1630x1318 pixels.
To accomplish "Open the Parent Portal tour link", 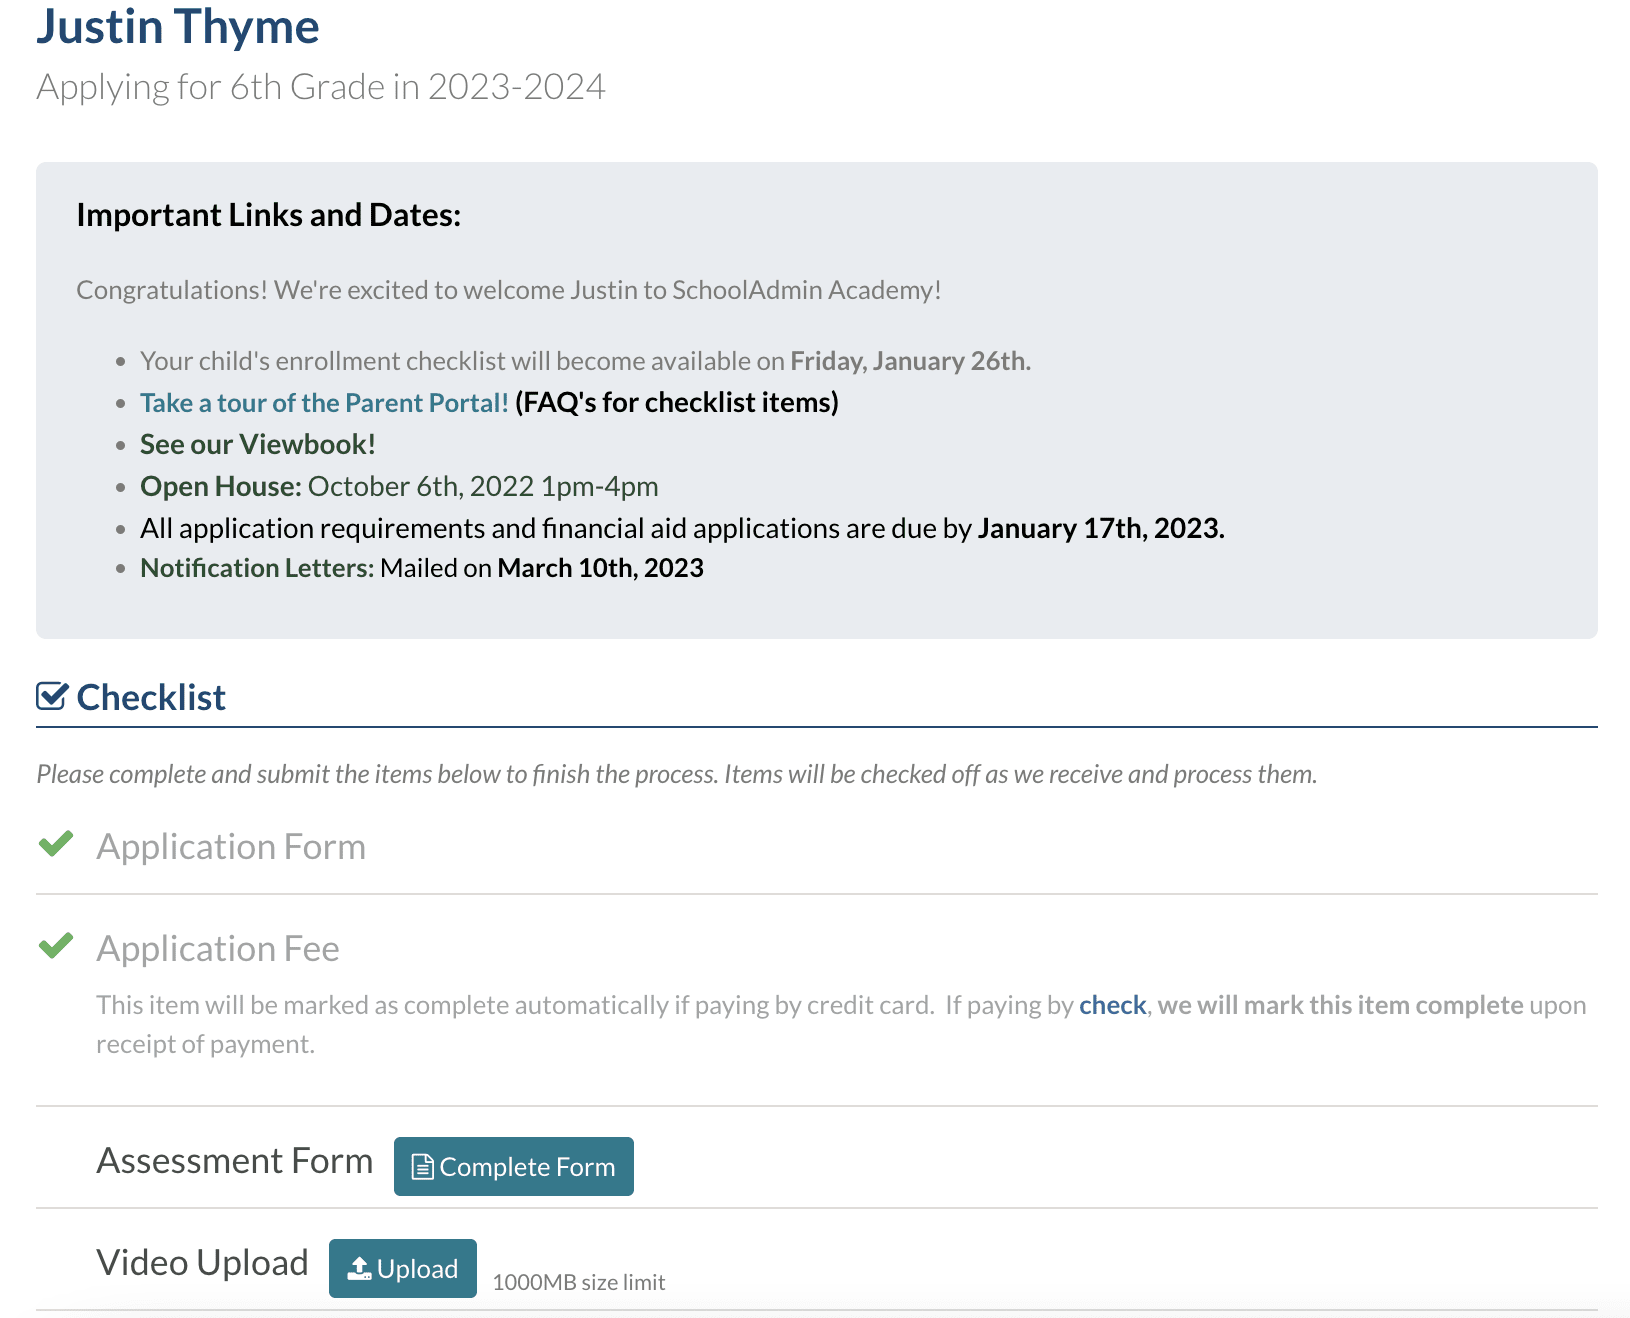I will pos(324,403).
